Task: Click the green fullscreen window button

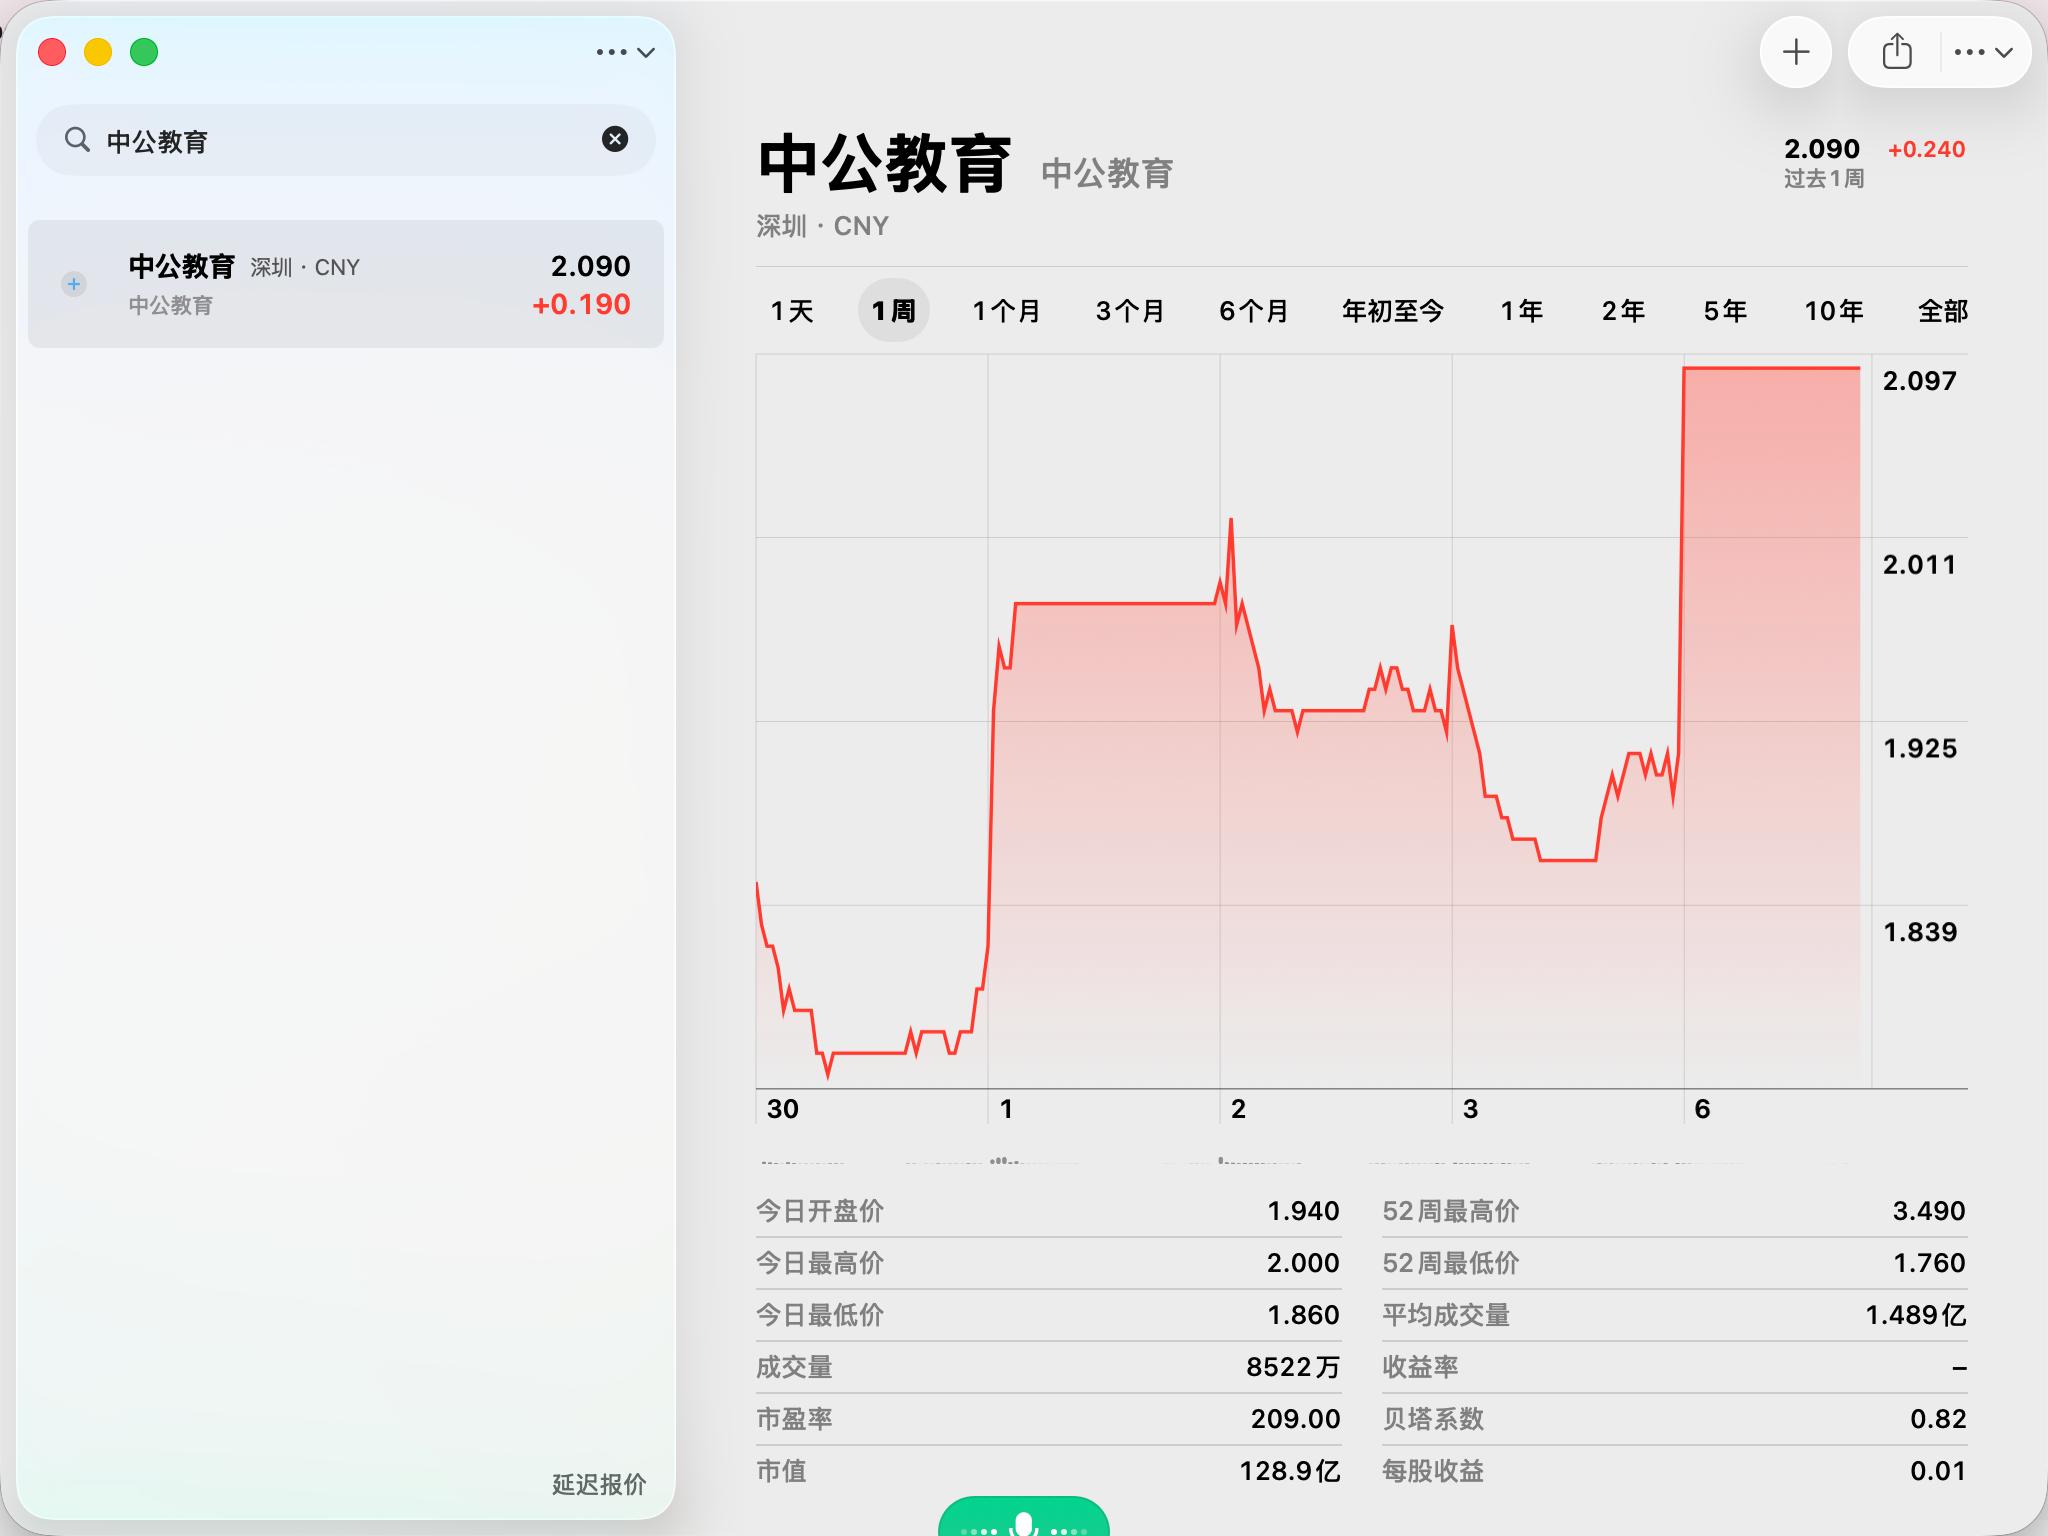Action: tap(144, 52)
